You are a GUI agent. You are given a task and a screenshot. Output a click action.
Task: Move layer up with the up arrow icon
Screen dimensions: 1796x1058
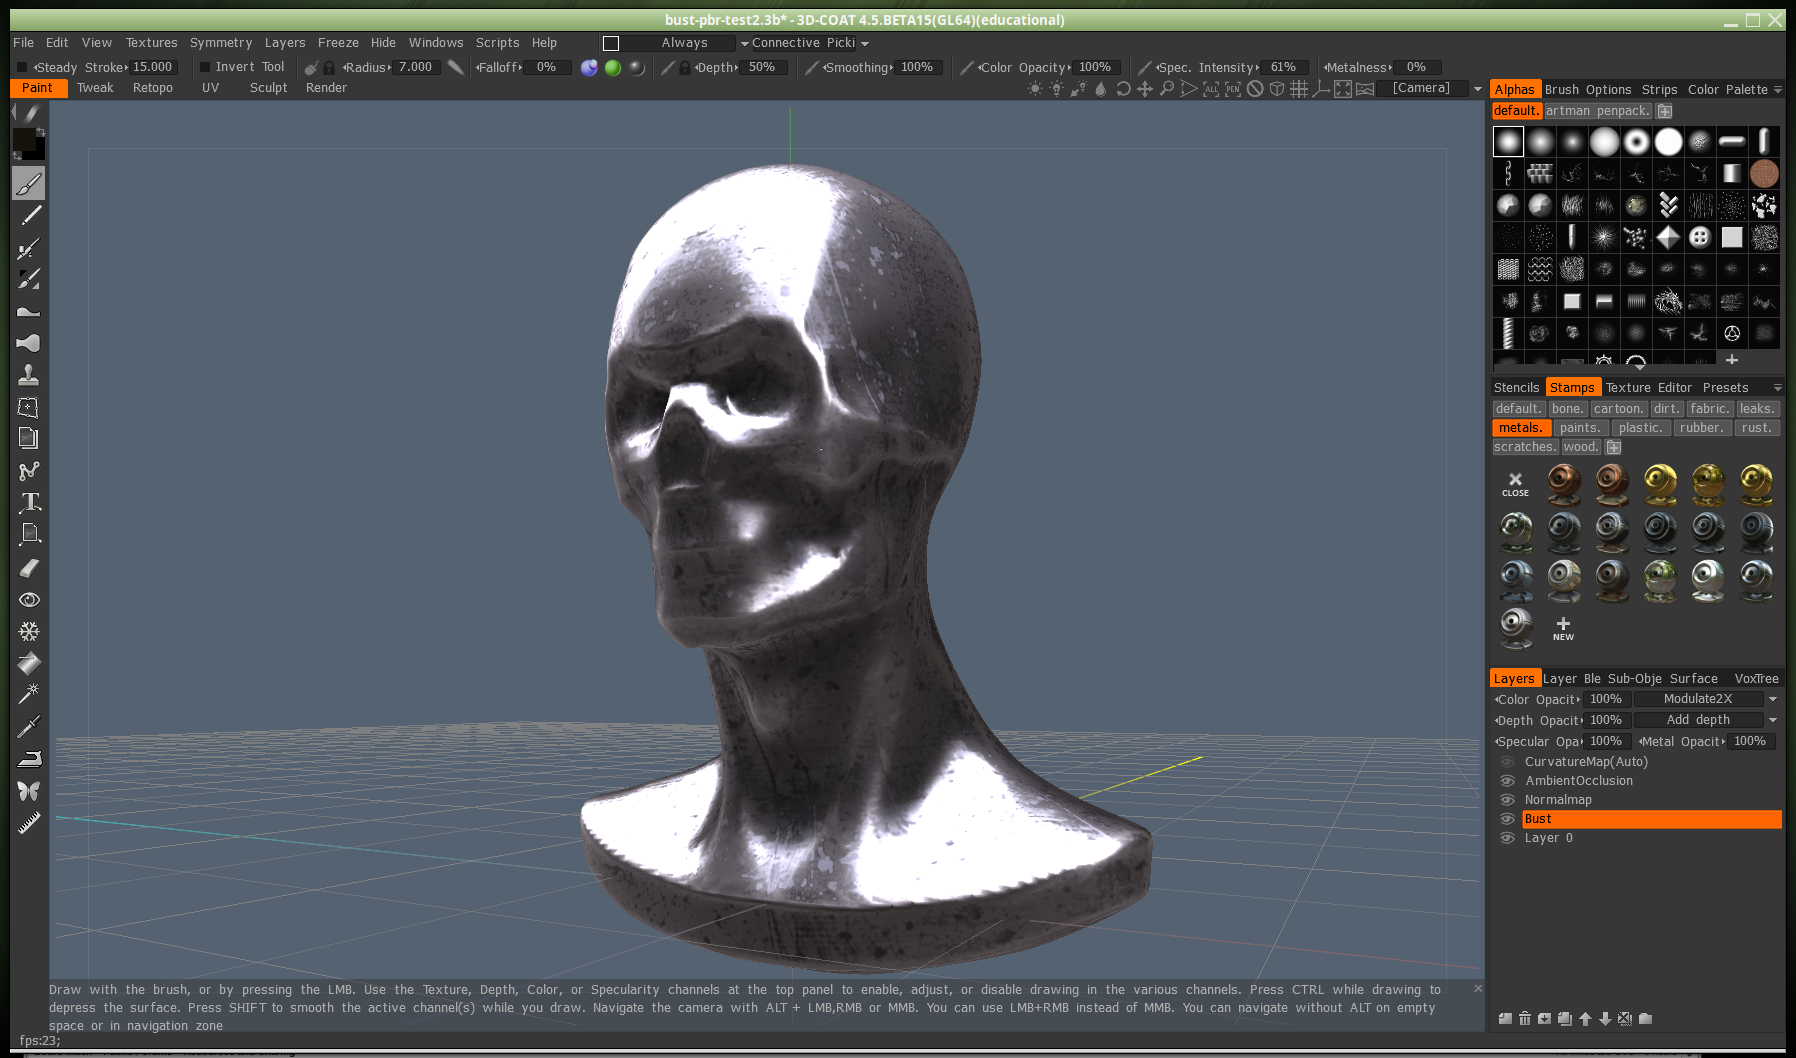(x=1585, y=1018)
